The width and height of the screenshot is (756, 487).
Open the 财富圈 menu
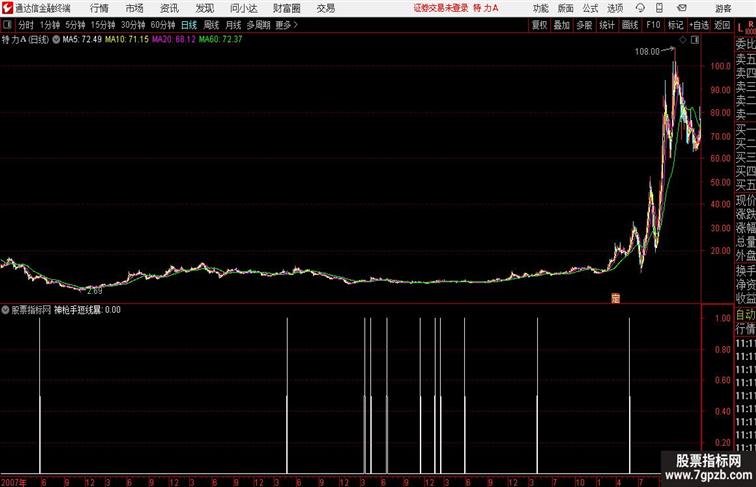[x=286, y=8]
